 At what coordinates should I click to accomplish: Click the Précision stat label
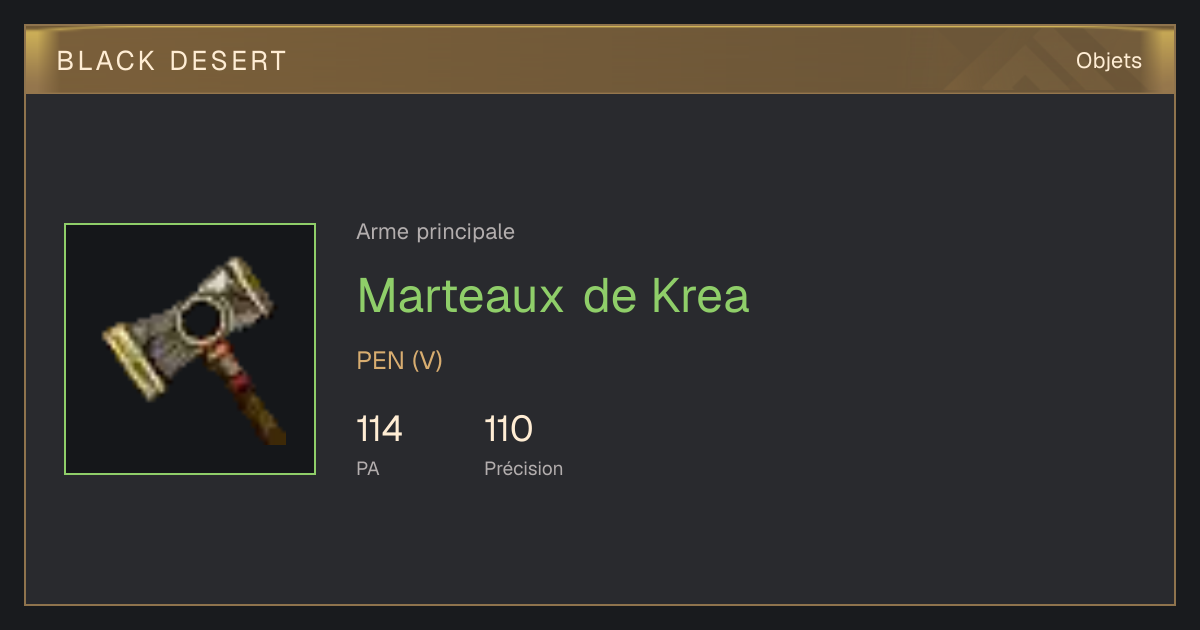524,468
